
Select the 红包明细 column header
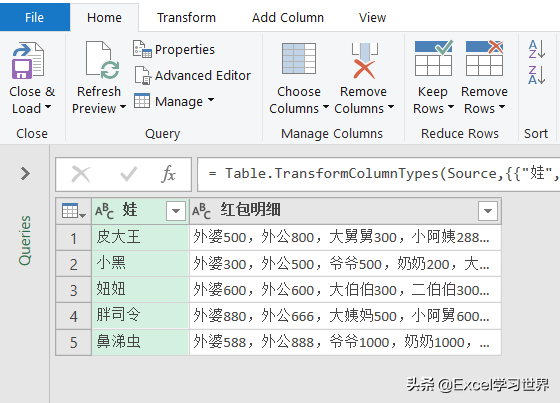tap(345, 211)
